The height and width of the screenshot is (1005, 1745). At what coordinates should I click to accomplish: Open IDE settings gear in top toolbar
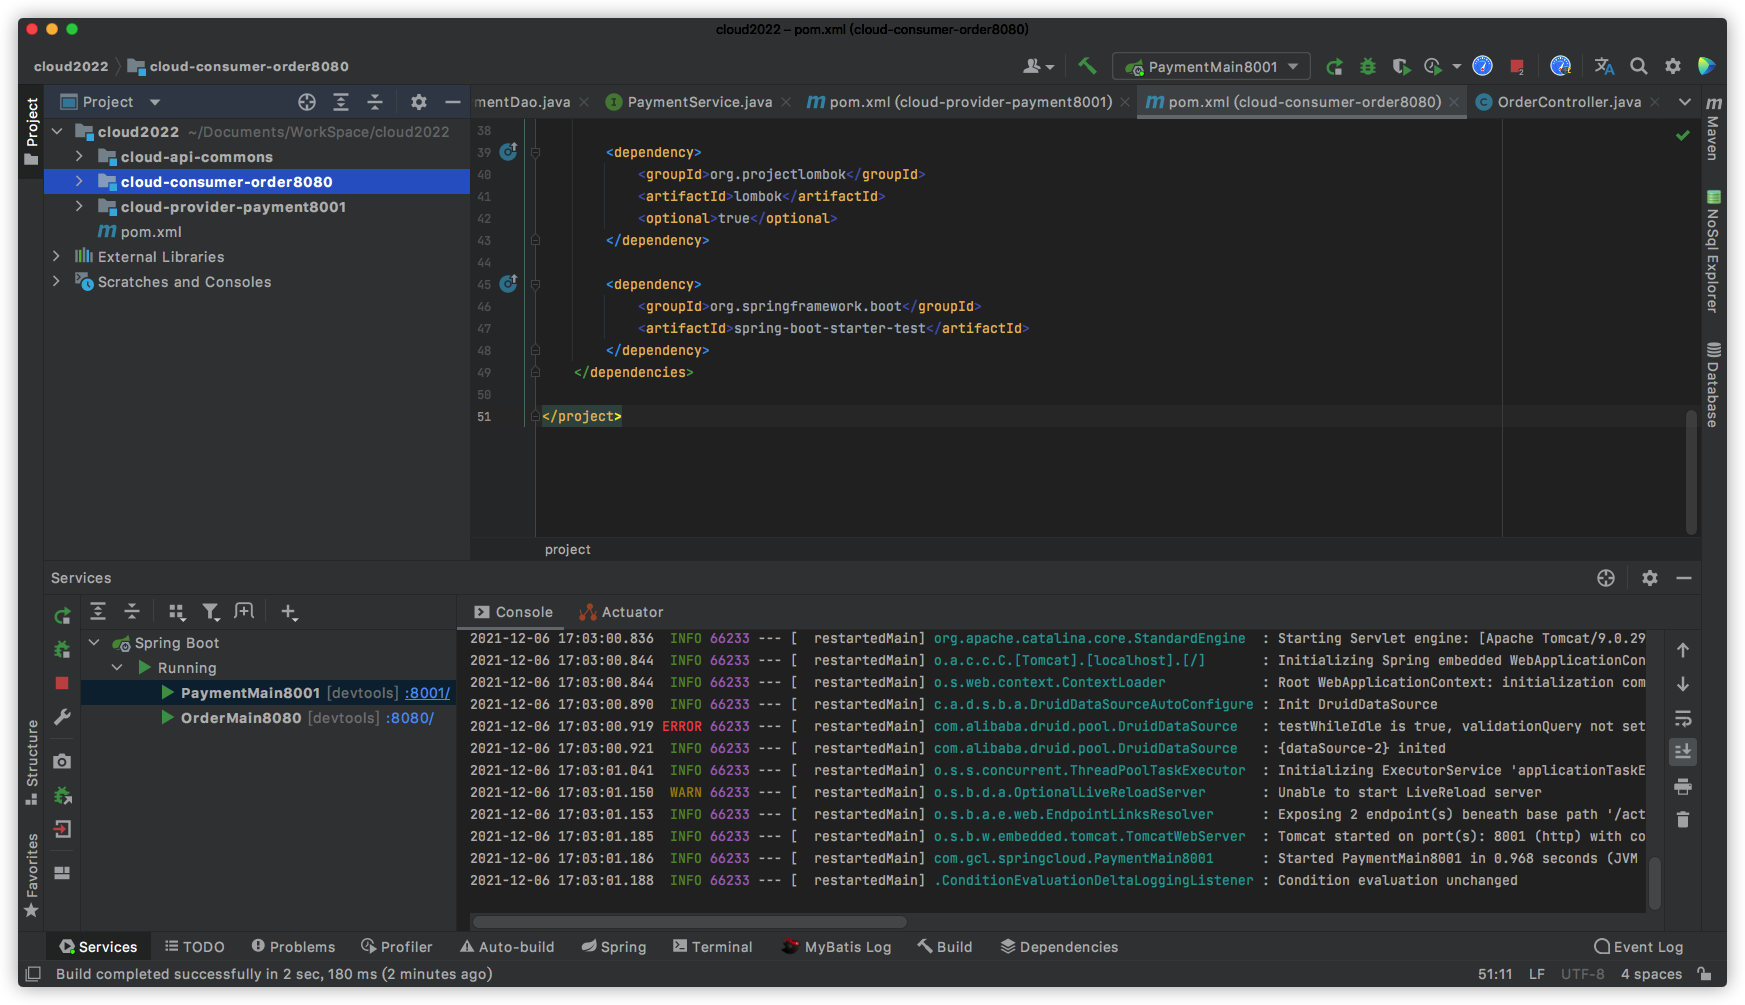tap(1672, 66)
